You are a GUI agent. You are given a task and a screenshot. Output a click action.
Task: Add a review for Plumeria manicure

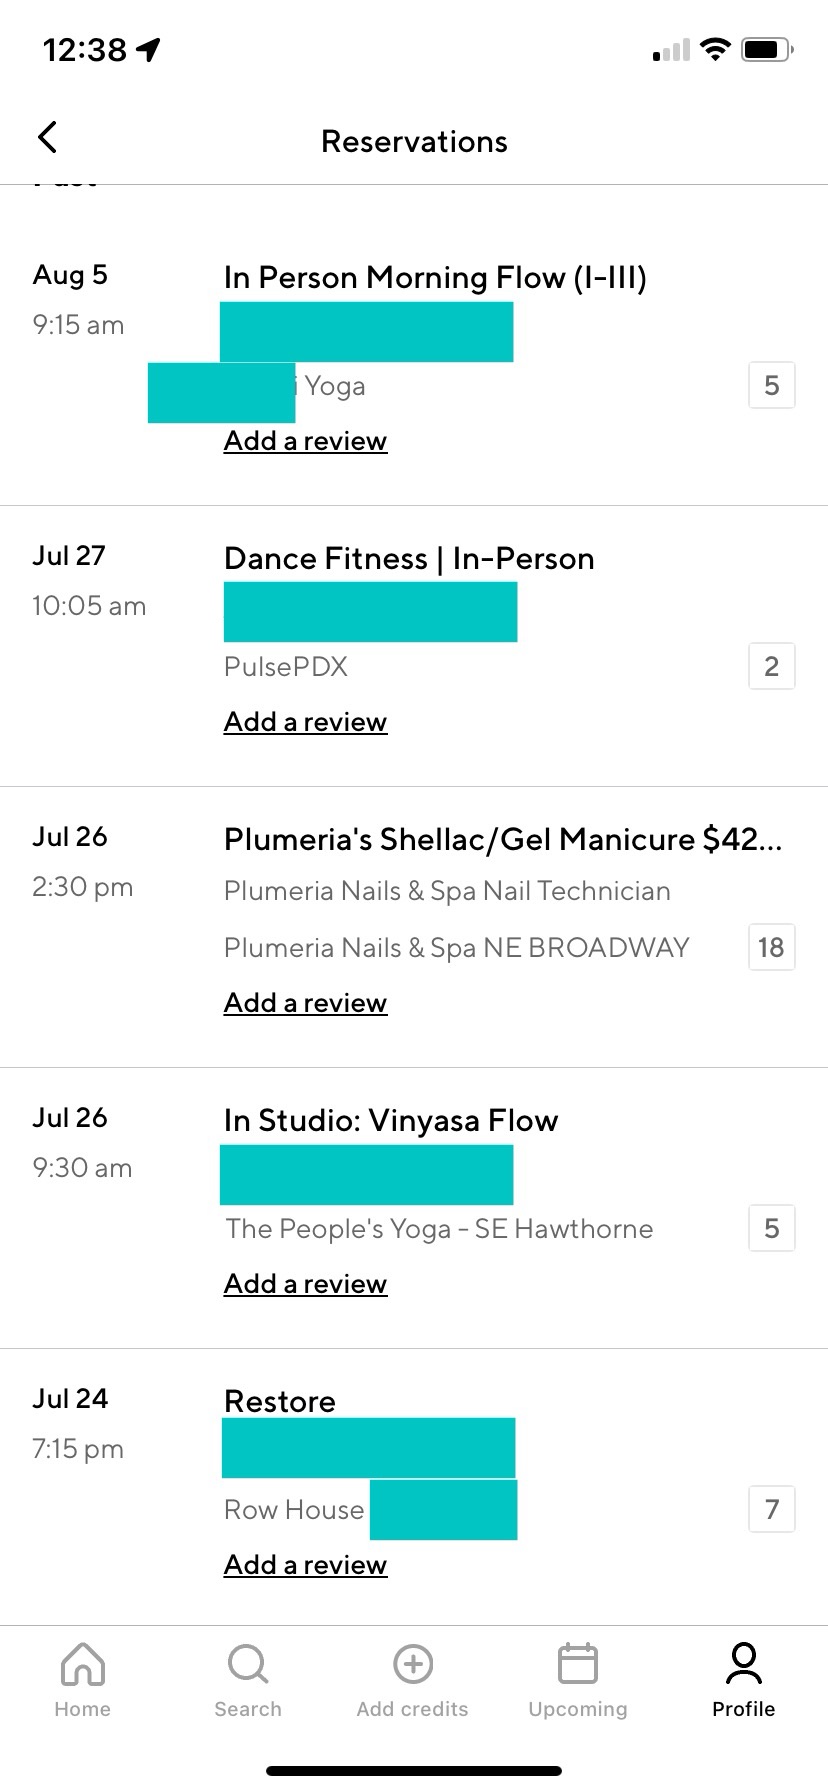click(305, 1003)
